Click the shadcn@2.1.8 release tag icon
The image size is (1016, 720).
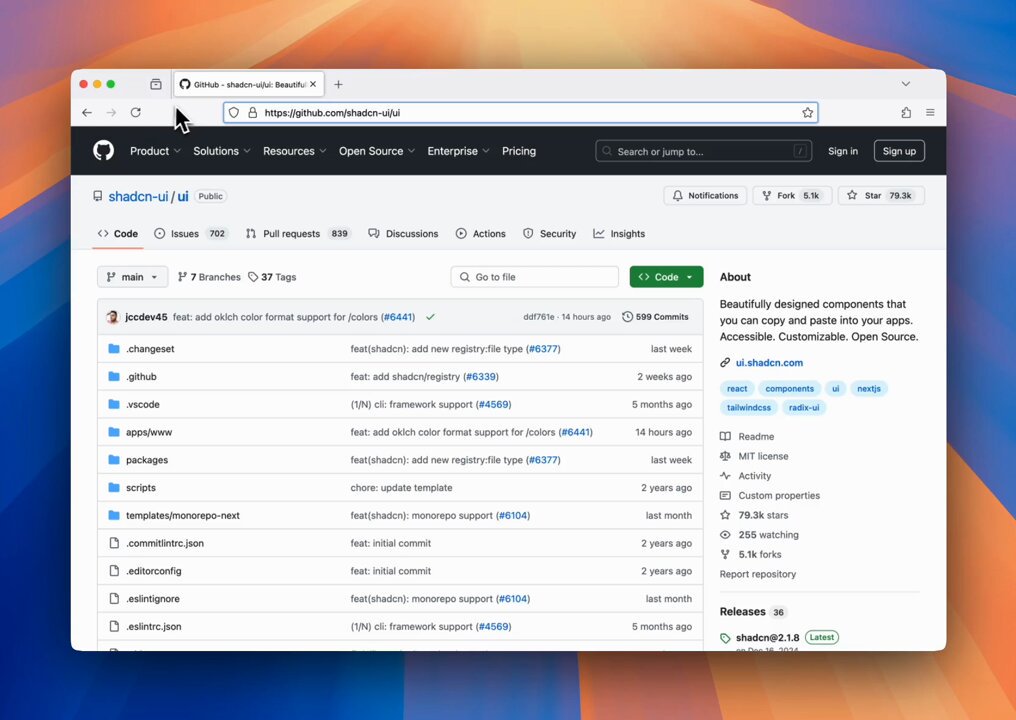click(x=725, y=638)
